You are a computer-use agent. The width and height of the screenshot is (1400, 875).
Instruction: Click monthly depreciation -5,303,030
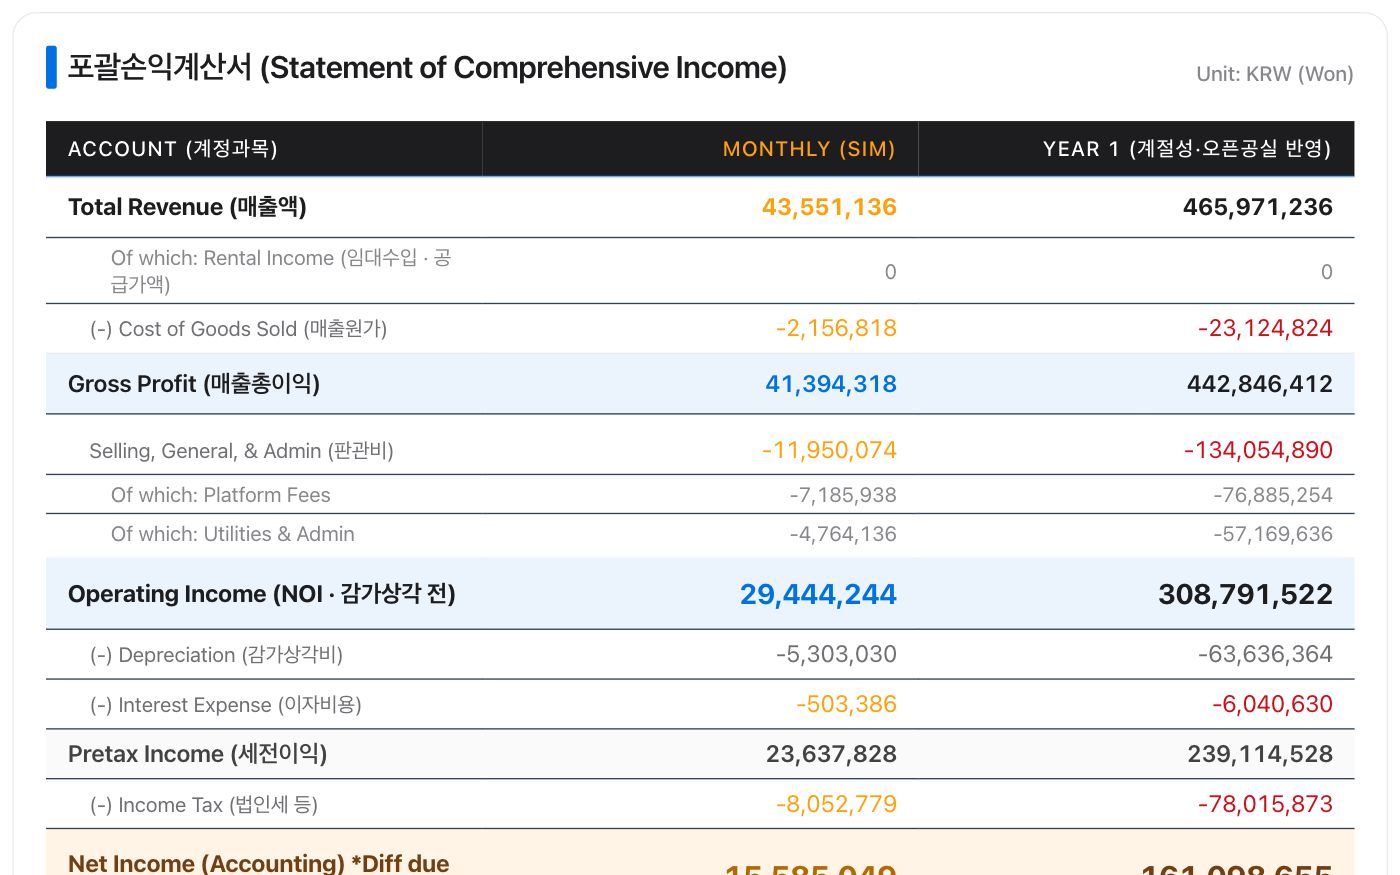tap(836, 654)
